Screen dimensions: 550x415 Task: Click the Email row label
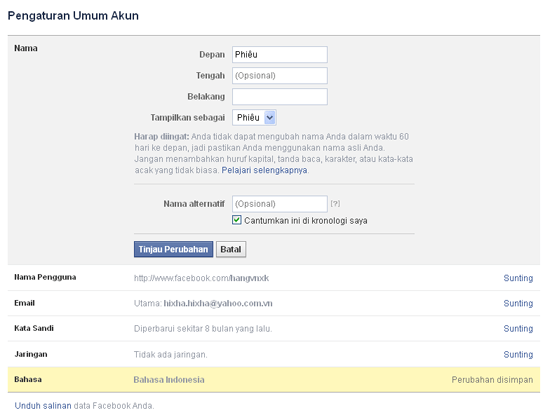tap(24, 303)
